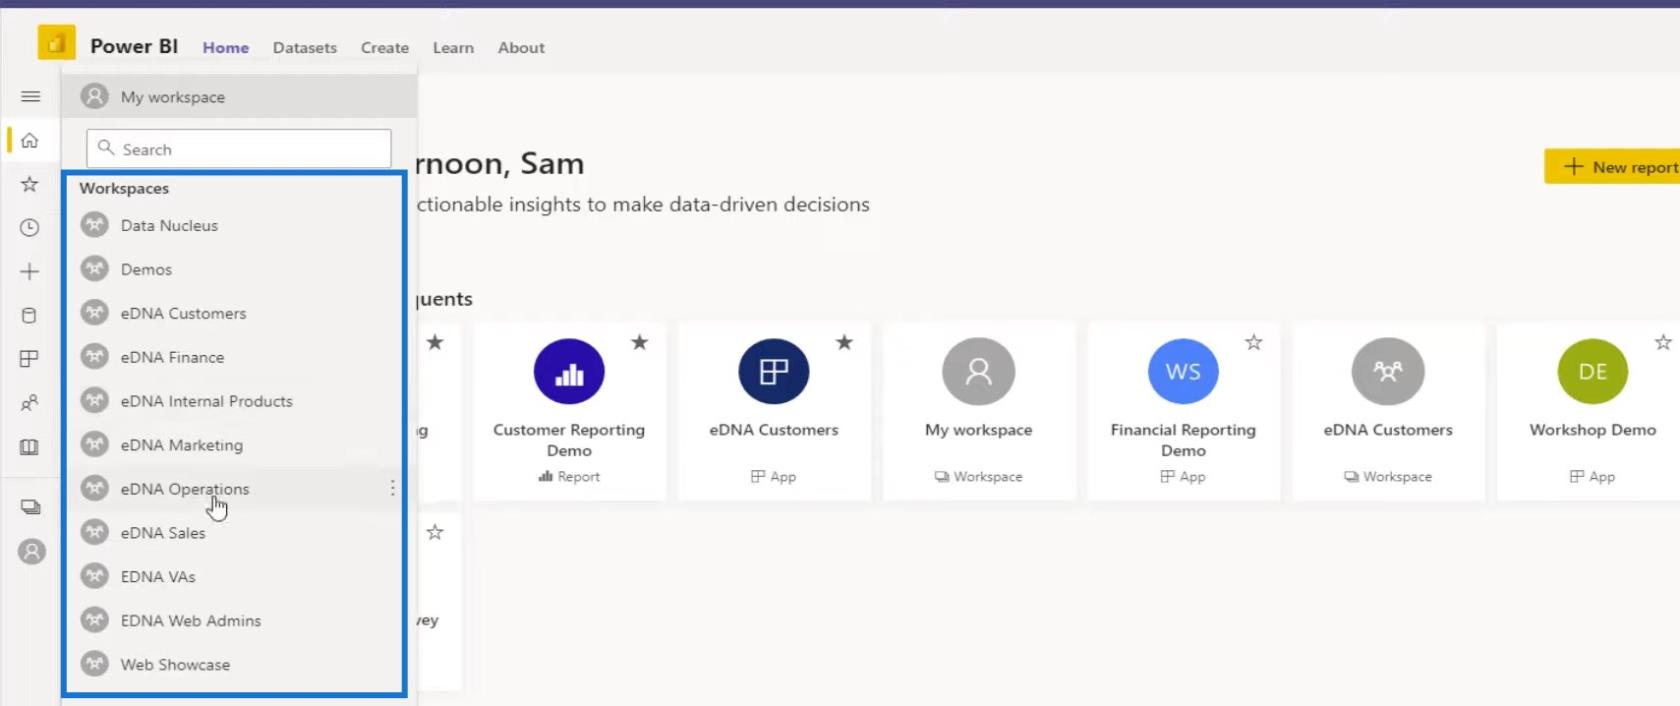The image size is (1680, 706).
Task: Click the yellow Power BI logo
Action: point(57,43)
